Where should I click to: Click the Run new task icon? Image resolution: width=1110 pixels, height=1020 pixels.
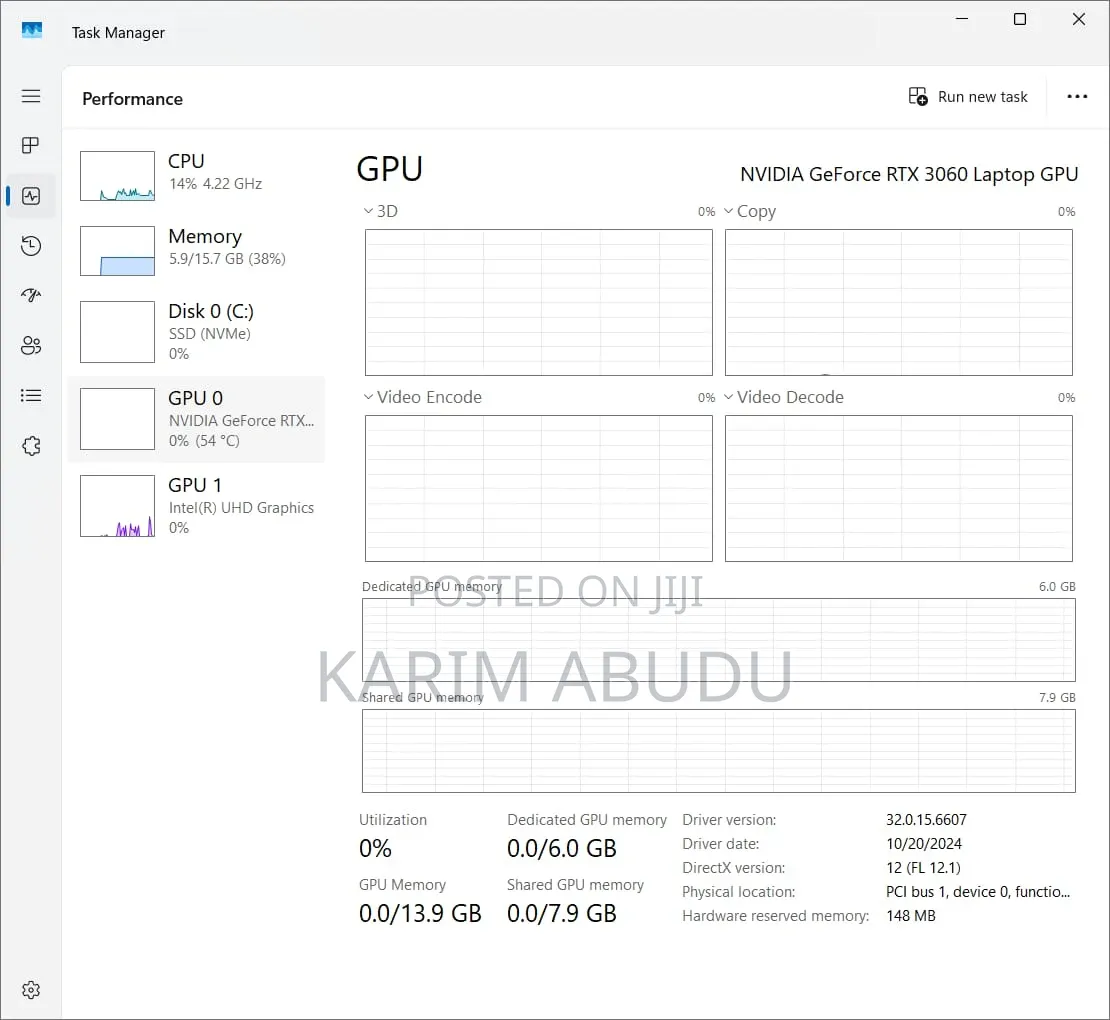pyautogui.click(x=918, y=96)
